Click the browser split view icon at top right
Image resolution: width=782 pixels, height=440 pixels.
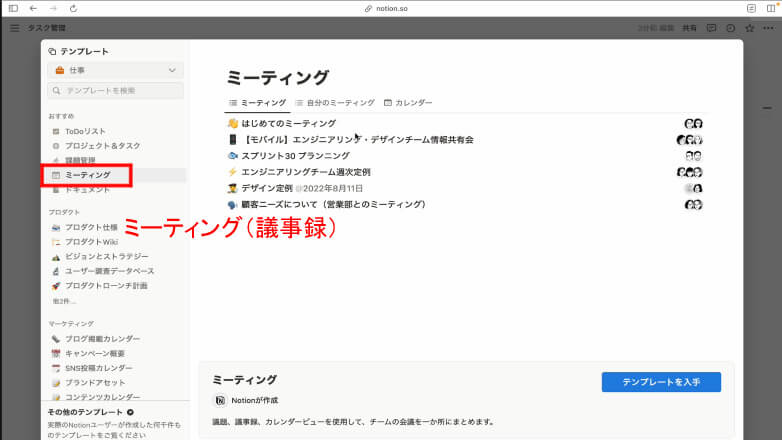pos(771,8)
